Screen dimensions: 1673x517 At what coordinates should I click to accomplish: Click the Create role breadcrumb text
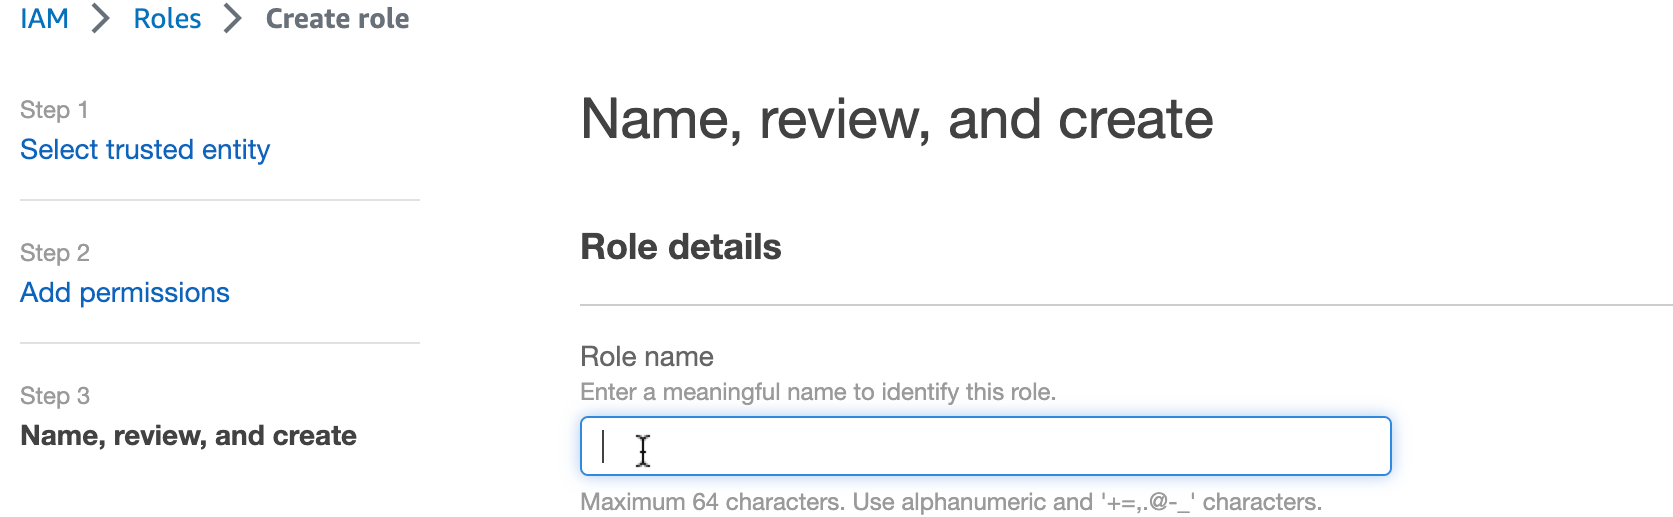[337, 19]
